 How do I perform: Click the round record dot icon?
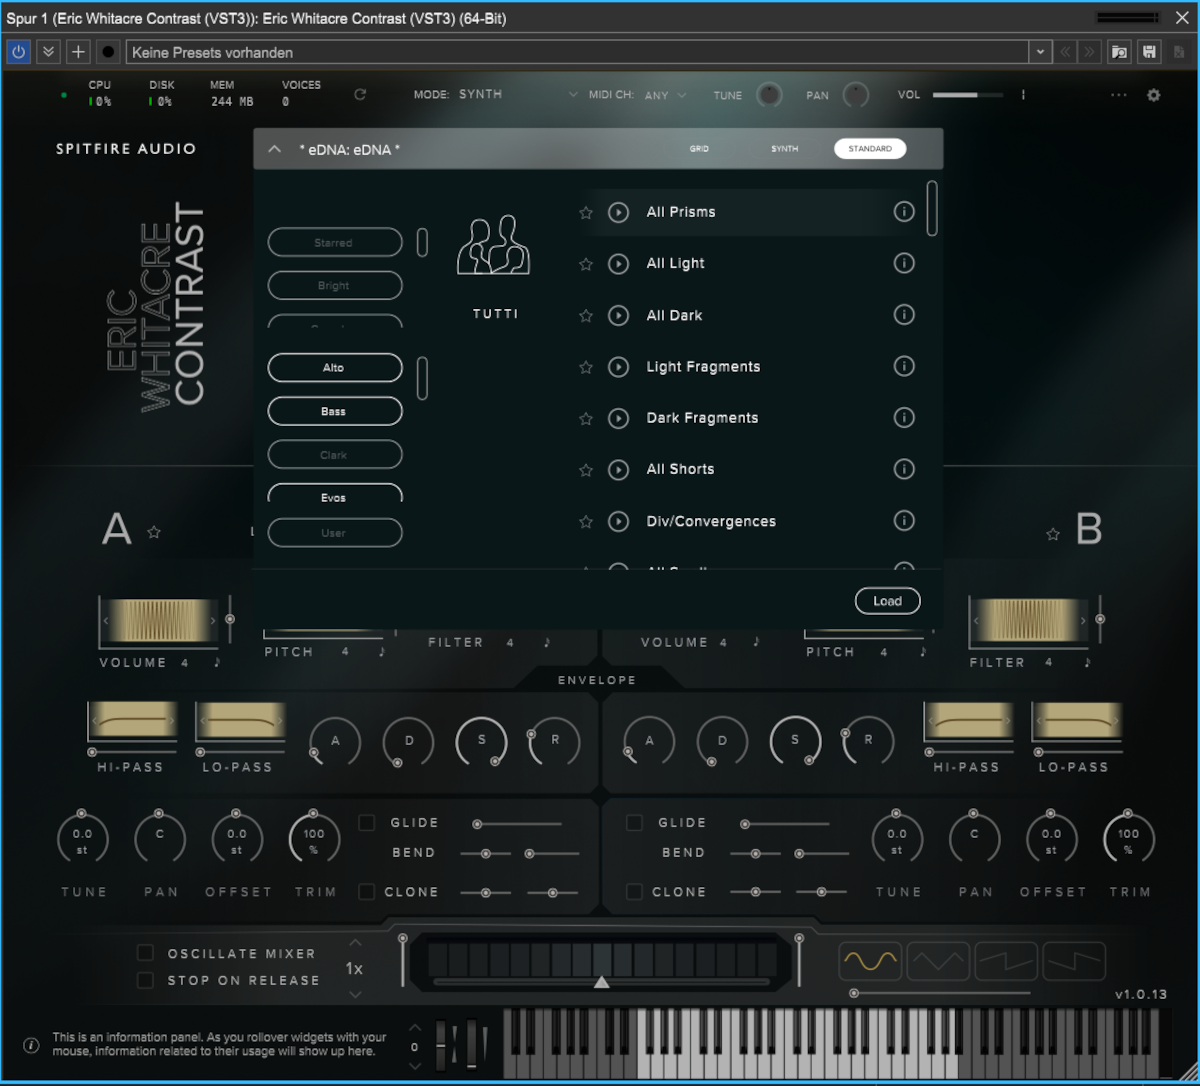[108, 52]
